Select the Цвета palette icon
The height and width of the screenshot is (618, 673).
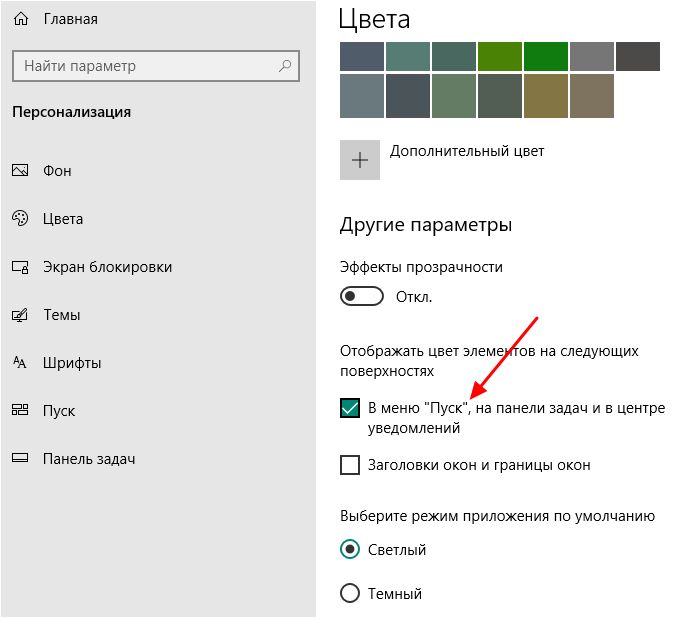click(x=20, y=218)
